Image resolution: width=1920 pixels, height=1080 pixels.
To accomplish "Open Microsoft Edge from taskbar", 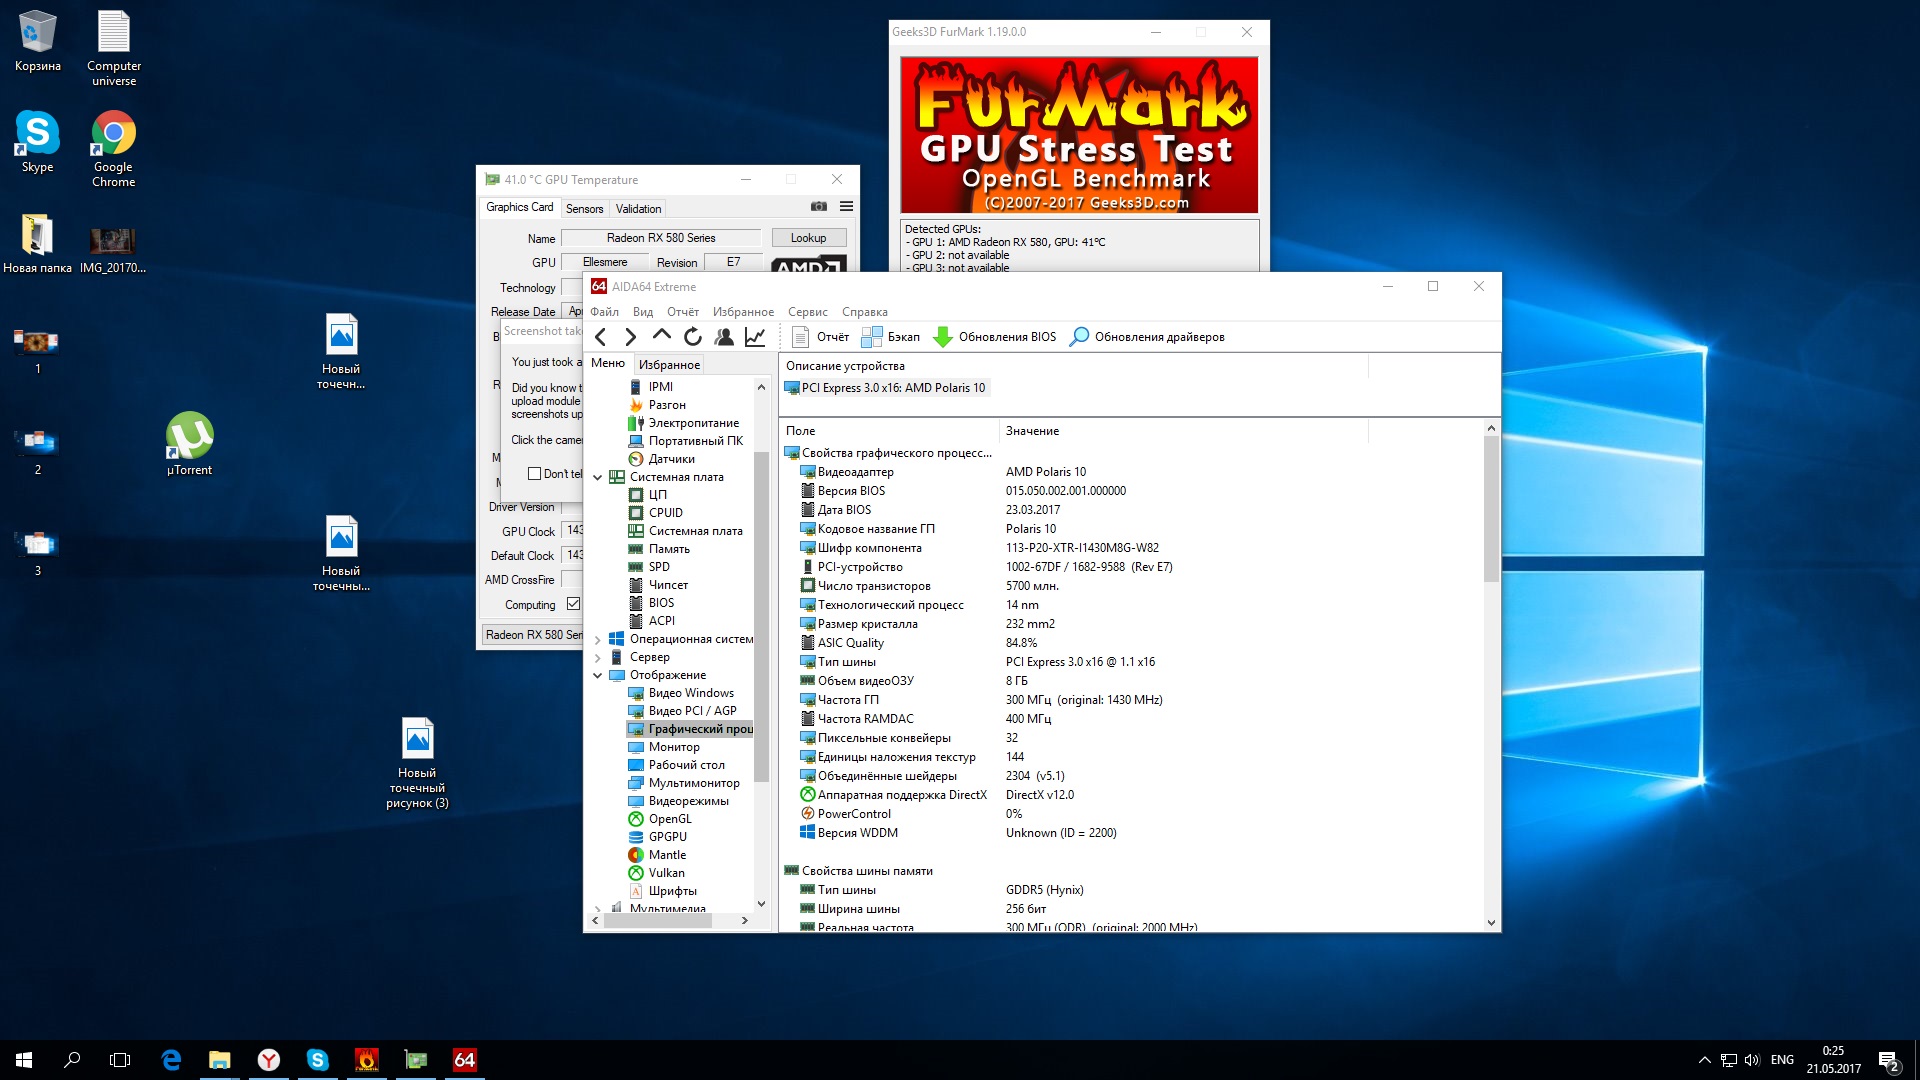I will point(171,1060).
